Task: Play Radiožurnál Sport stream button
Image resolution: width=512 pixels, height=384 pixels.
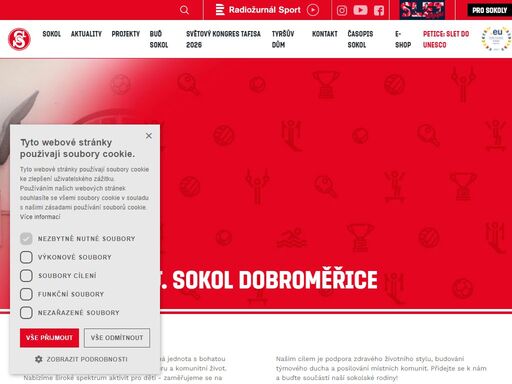Action: [313, 10]
